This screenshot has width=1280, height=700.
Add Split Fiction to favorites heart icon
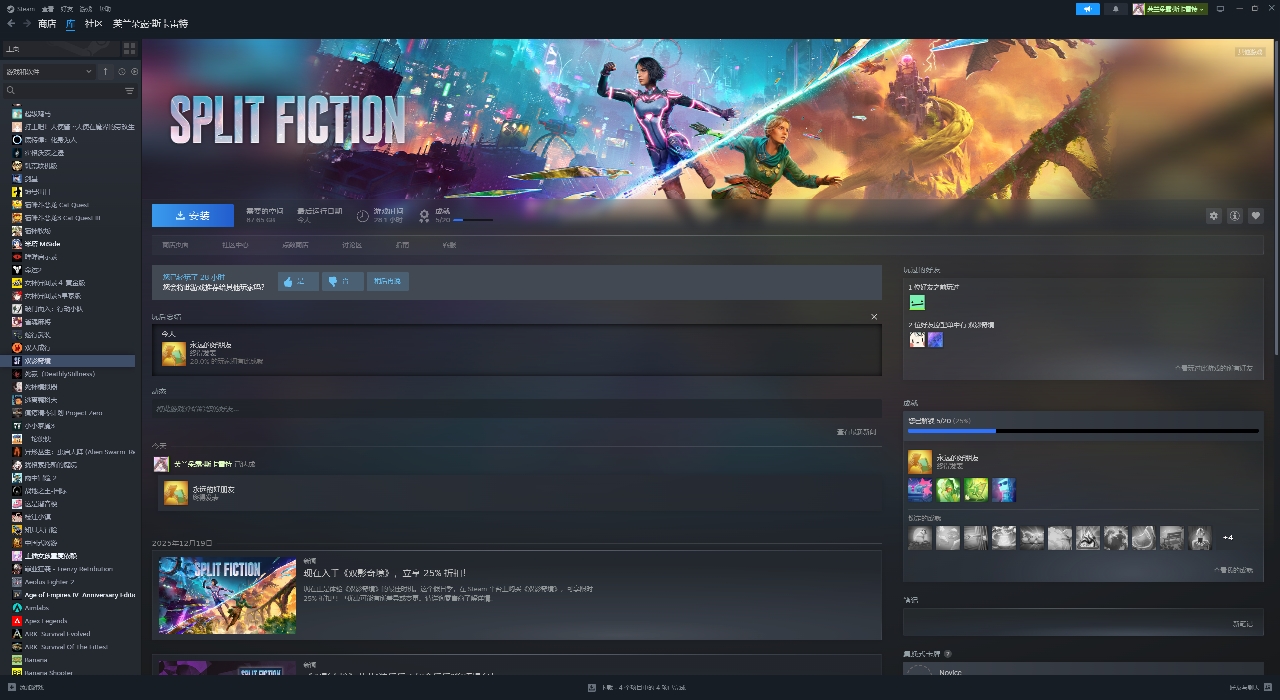coord(1256,215)
